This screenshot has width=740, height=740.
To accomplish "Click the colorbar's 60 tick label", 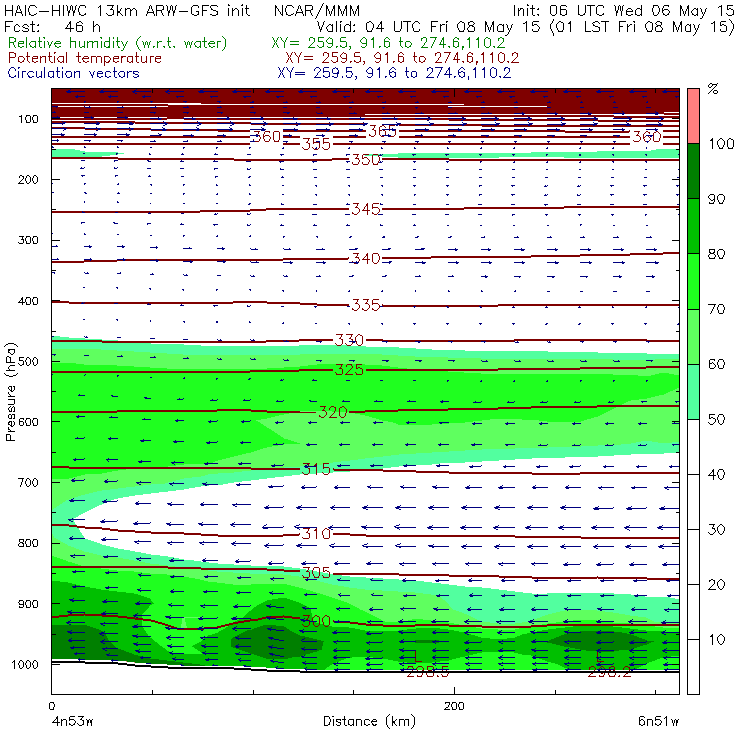I will pyautogui.click(x=716, y=364).
